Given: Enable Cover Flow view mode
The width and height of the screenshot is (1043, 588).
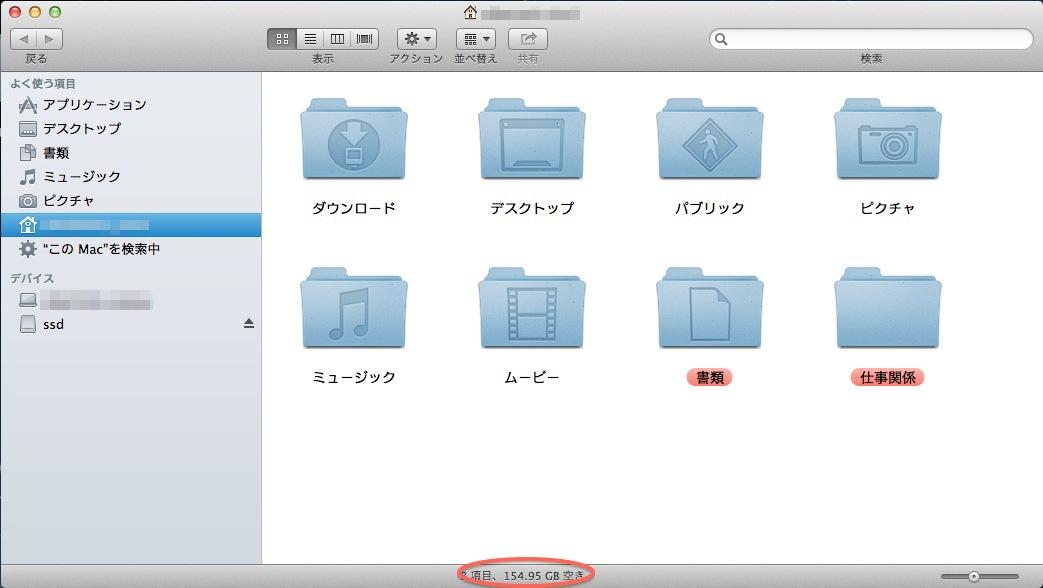Looking at the screenshot, I should [x=365, y=39].
